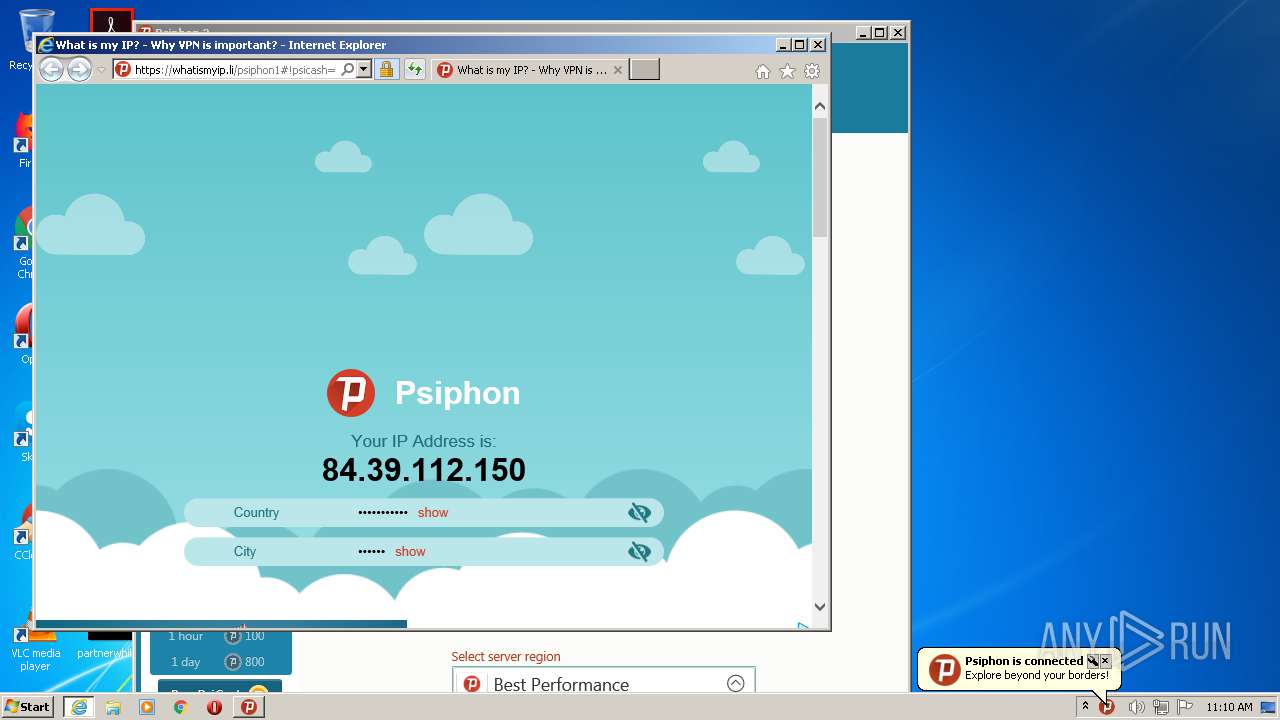Close the 'What is my IP?' tab
The height and width of the screenshot is (720, 1280).
click(617, 70)
